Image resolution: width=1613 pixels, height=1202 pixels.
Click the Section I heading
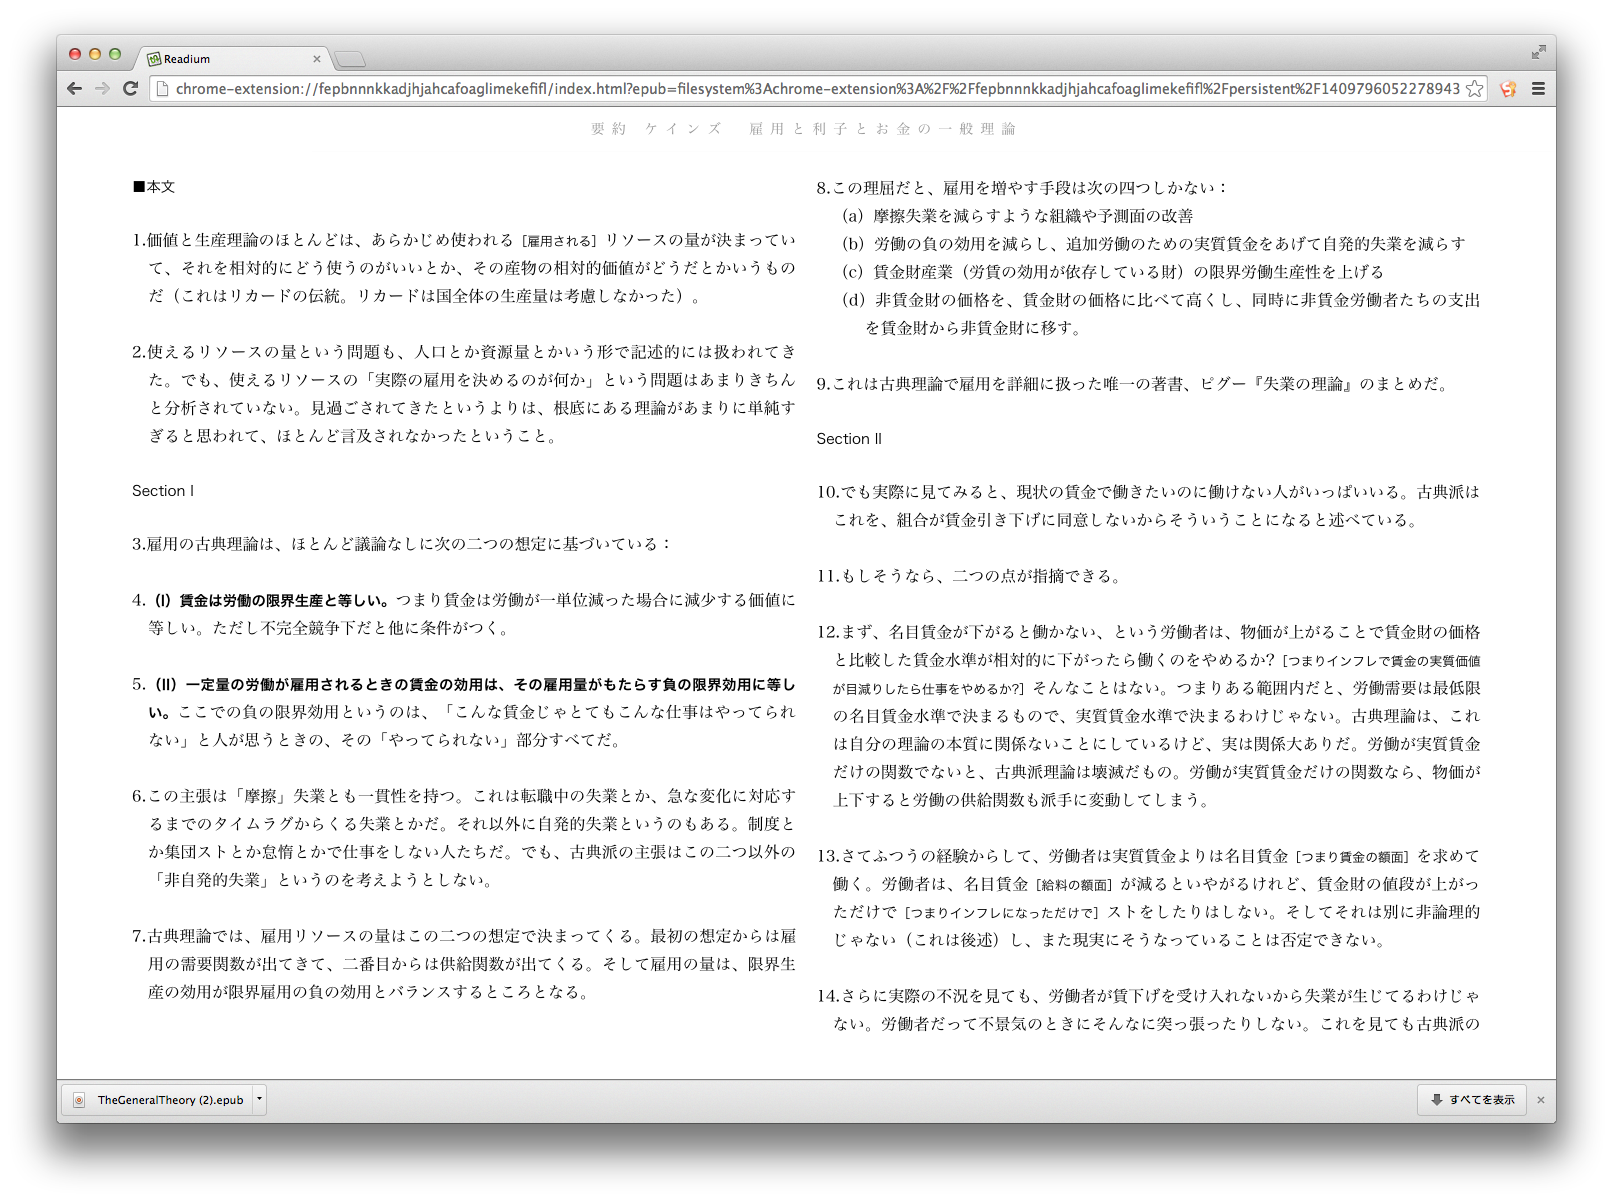coord(163,491)
